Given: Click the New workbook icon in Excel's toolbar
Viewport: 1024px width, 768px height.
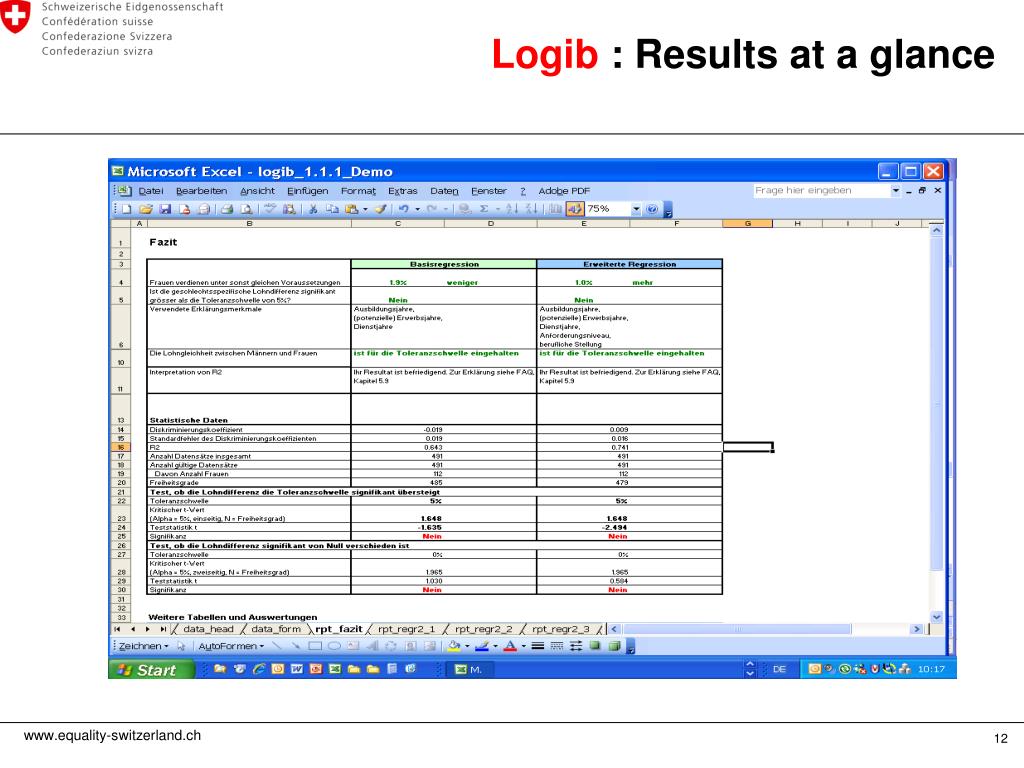Looking at the screenshot, I should (127, 209).
